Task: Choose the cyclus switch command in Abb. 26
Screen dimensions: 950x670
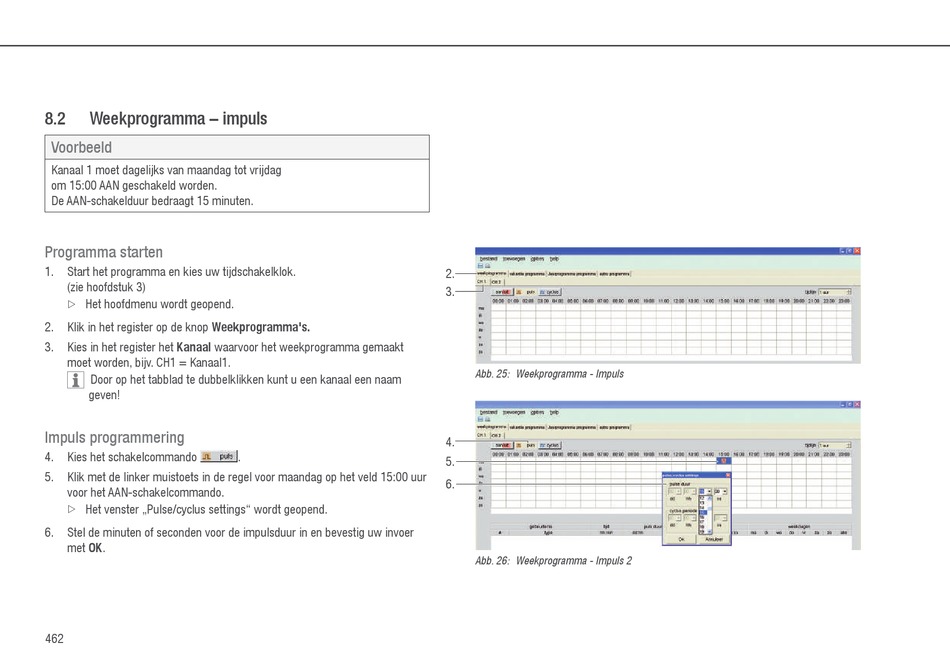Action: click(550, 445)
